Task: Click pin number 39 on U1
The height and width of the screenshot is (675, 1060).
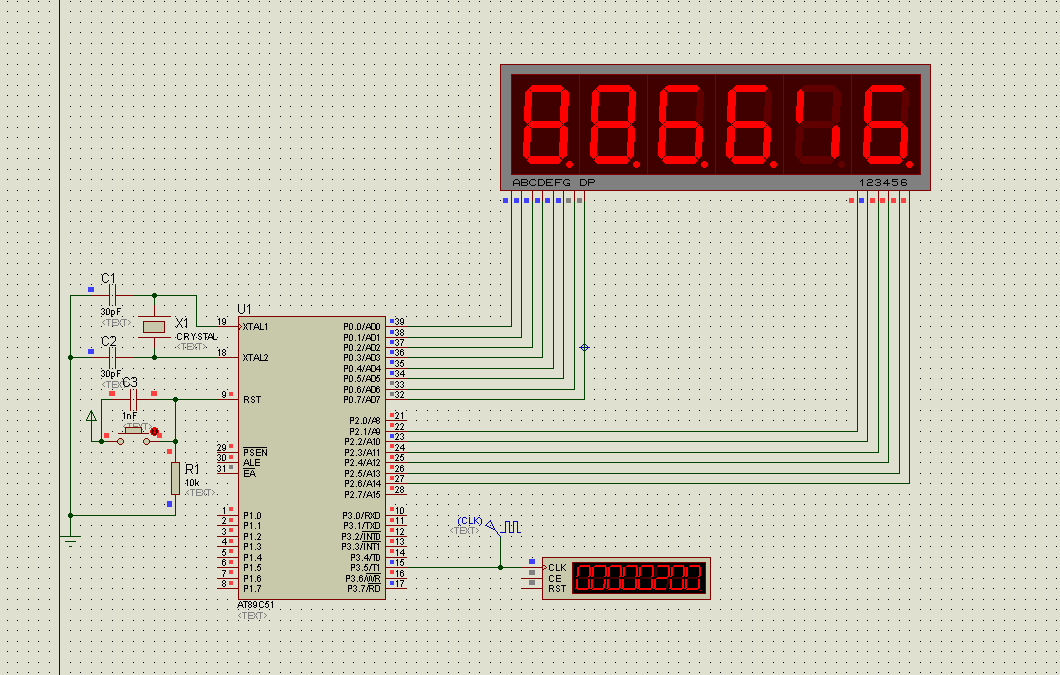Action: (x=400, y=322)
